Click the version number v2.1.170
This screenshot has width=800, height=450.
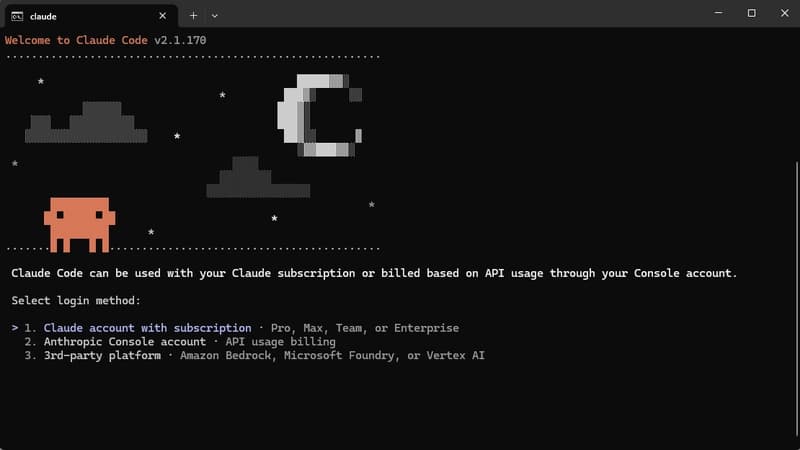[x=180, y=40]
